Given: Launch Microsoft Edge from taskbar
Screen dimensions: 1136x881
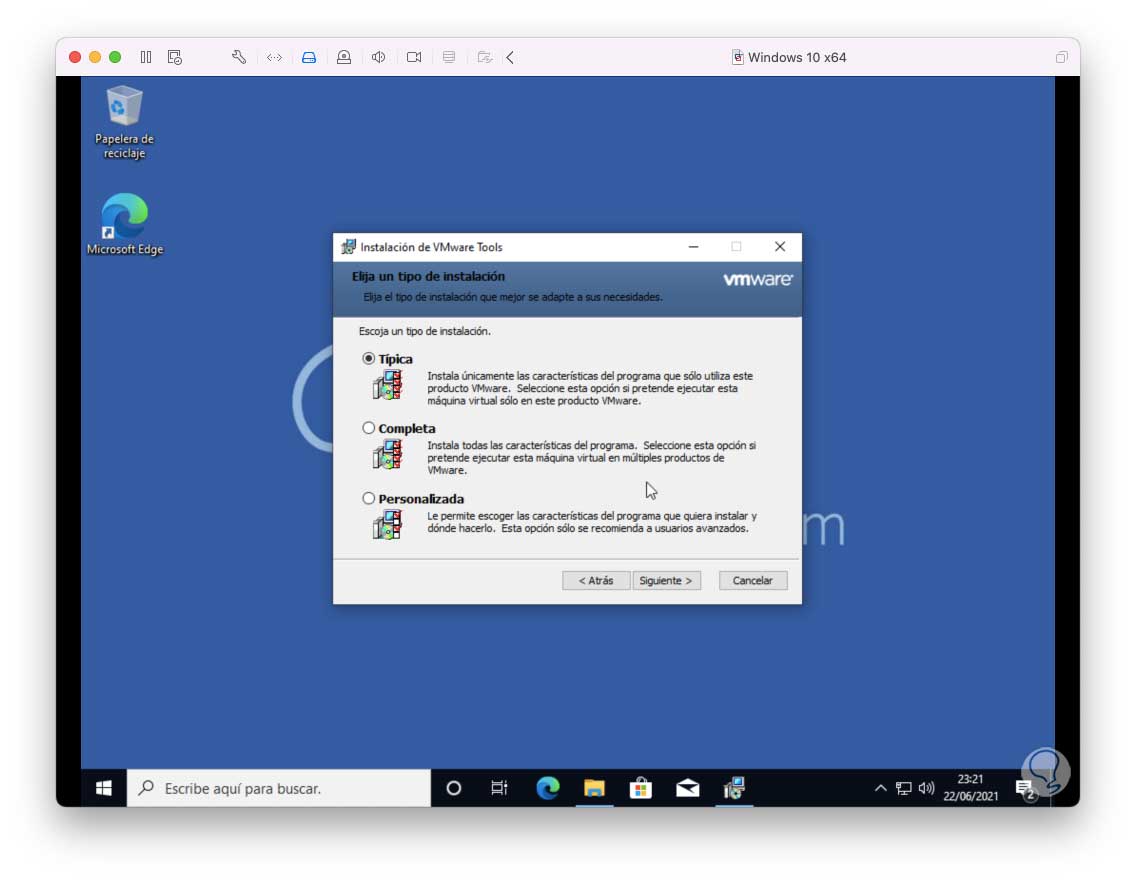Looking at the screenshot, I should (x=548, y=788).
